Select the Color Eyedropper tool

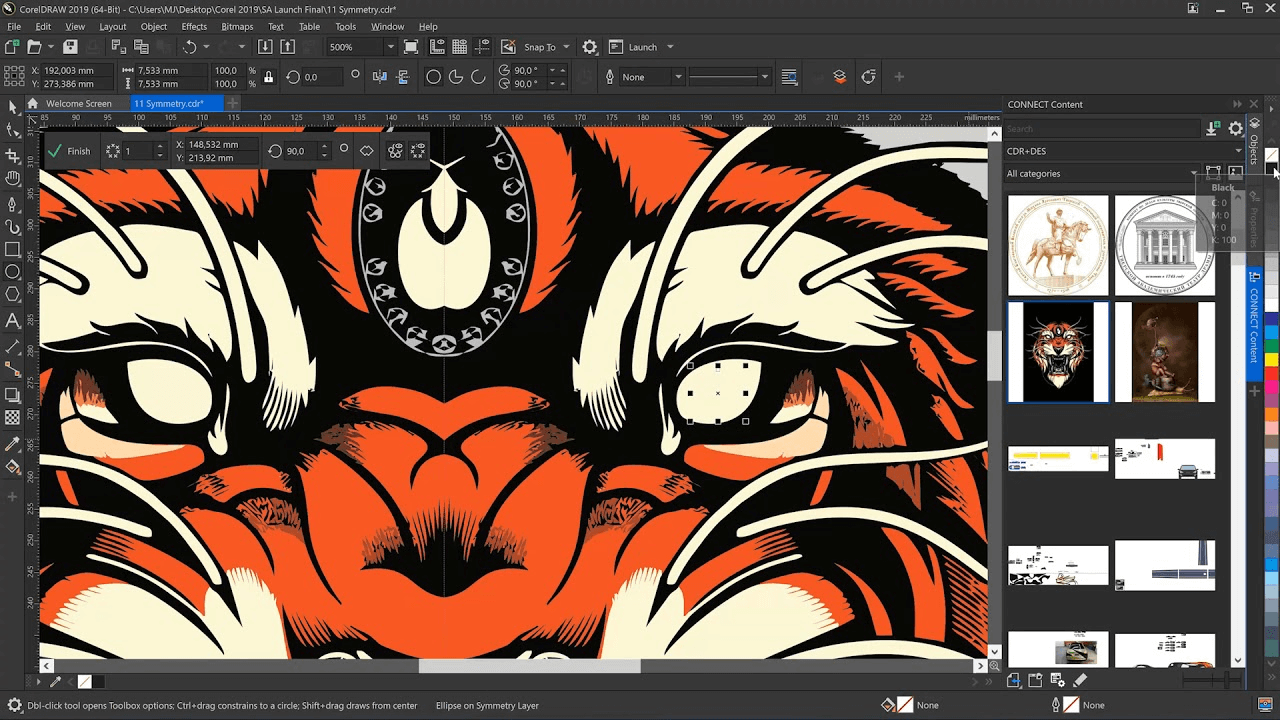(13, 443)
